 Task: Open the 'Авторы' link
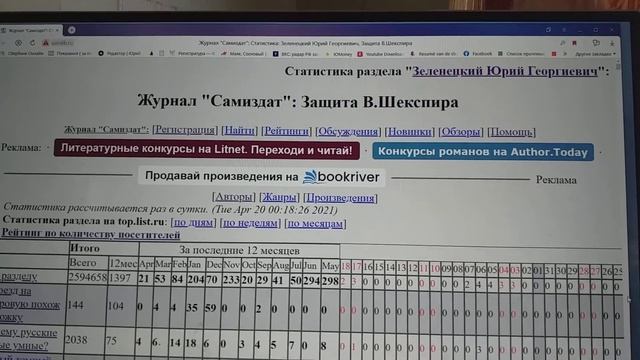tap(233, 197)
